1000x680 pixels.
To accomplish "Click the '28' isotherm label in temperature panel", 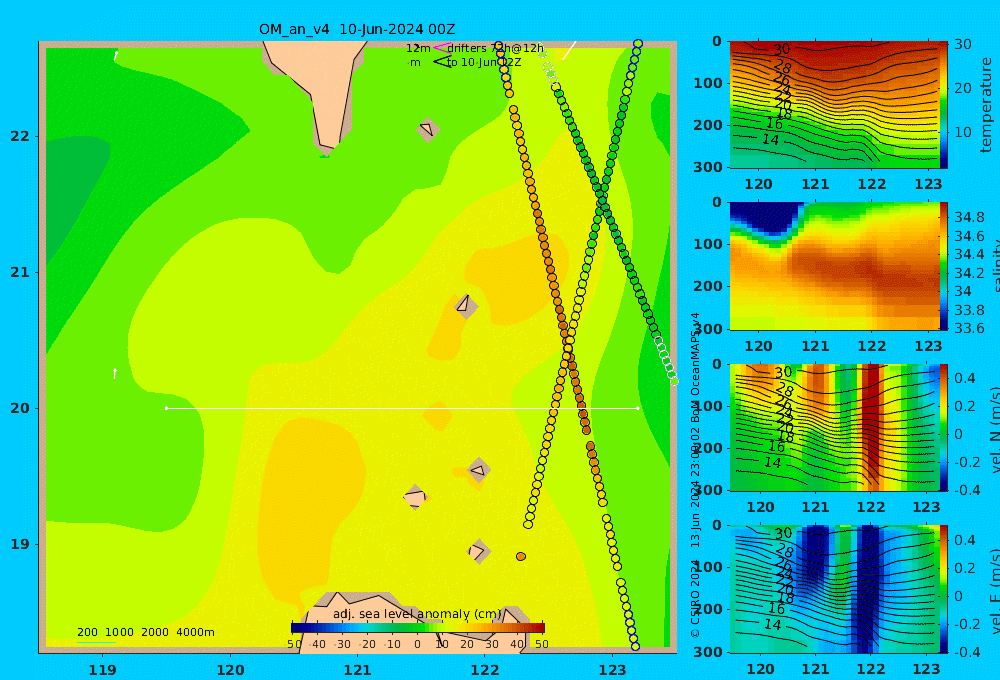I will [783, 66].
